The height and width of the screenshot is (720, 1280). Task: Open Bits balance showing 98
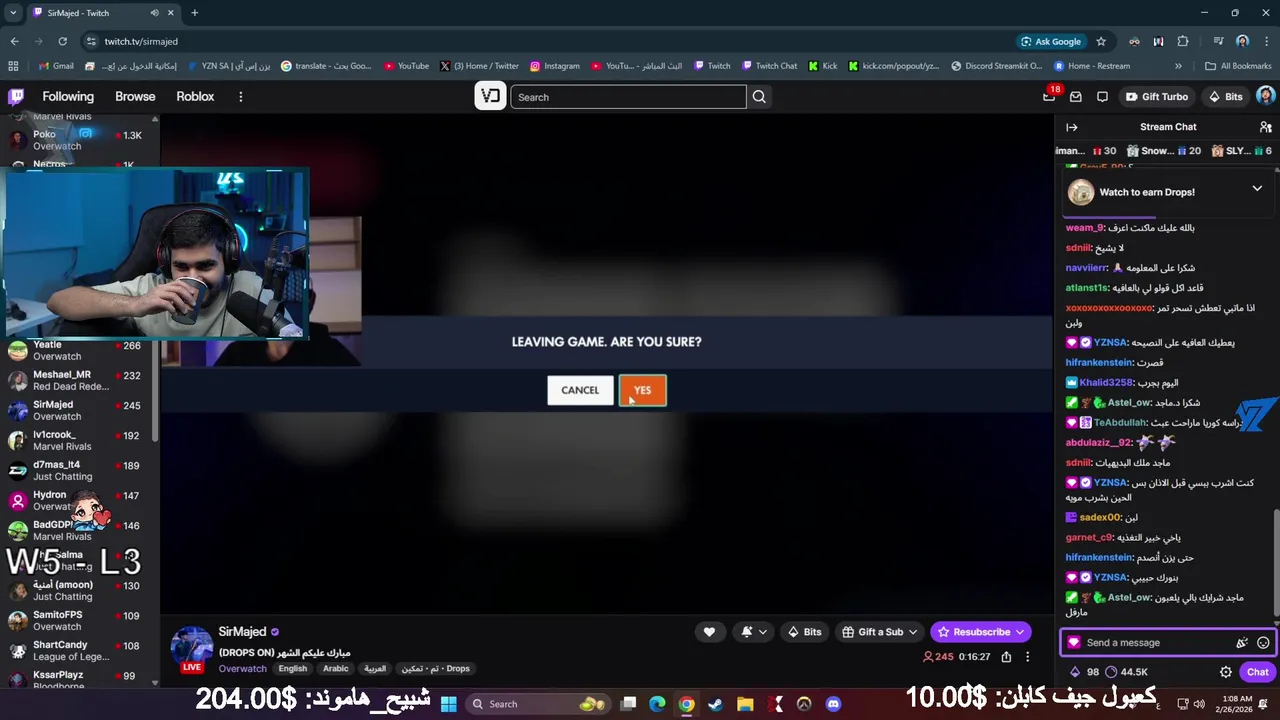pyautogui.click(x=1084, y=672)
